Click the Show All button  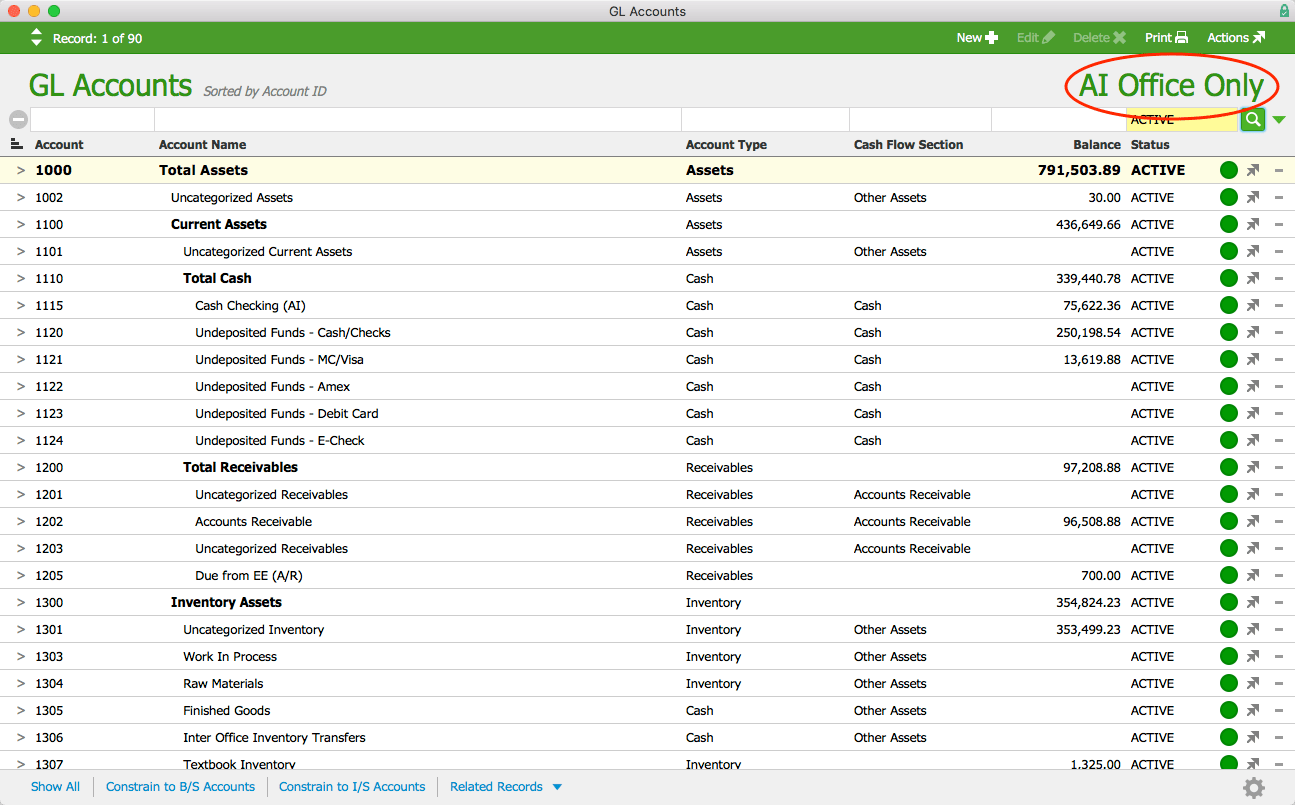[55, 787]
